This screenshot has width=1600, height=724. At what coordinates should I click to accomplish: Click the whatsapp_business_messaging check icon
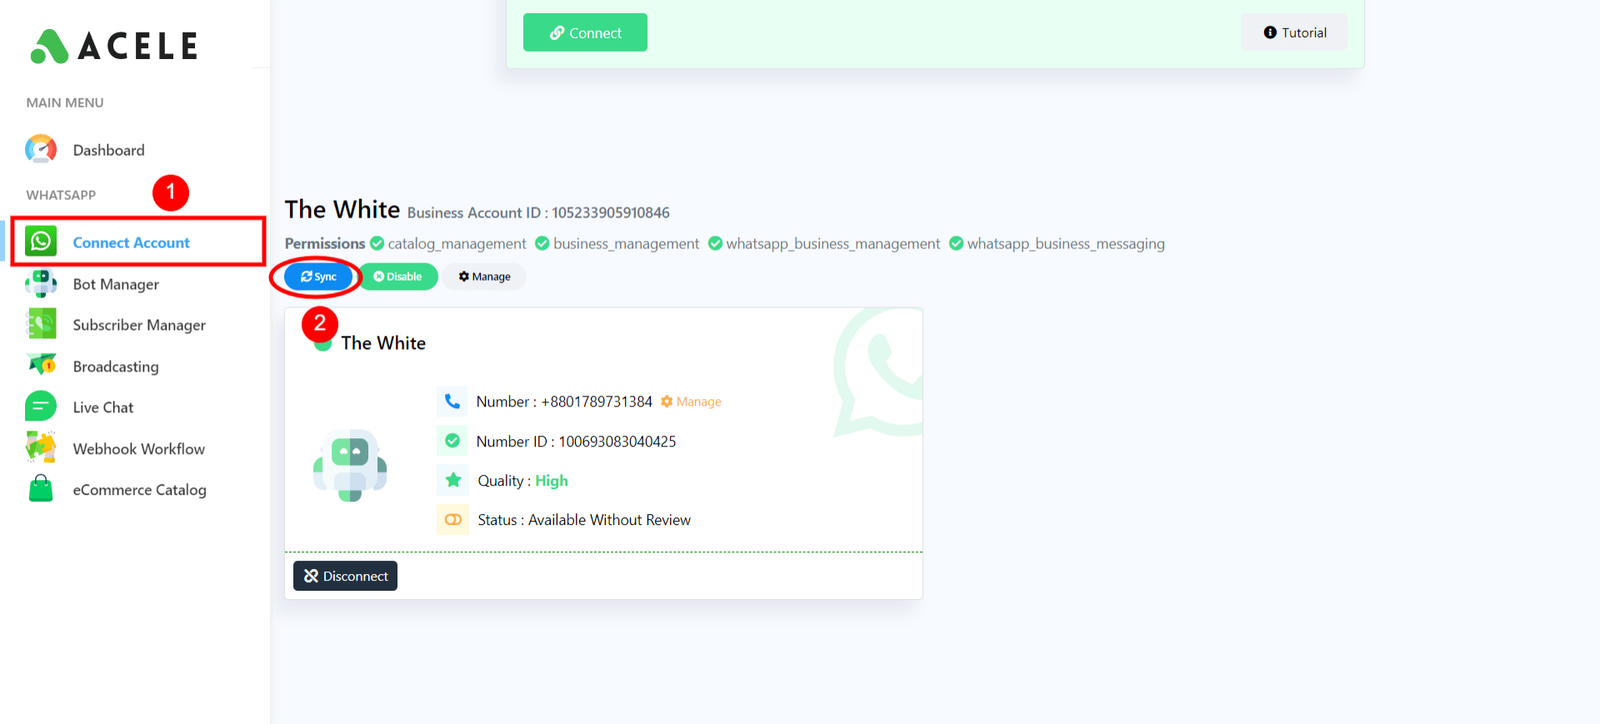pyautogui.click(x=956, y=243)
